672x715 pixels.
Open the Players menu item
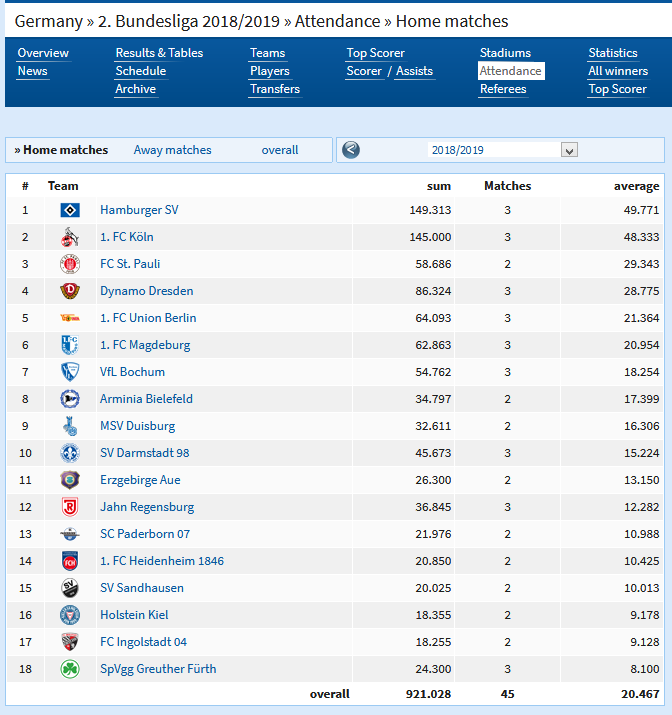[269, 71]
